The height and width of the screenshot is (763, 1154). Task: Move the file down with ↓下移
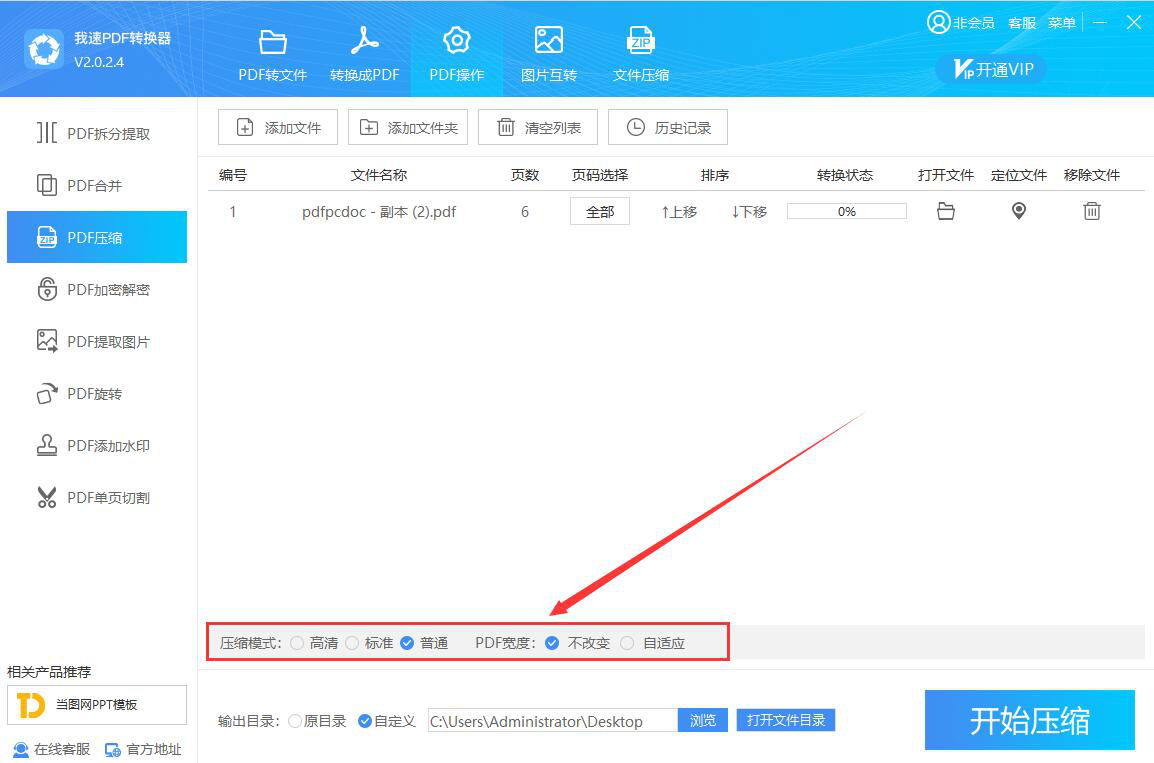[x=749, y=212]
